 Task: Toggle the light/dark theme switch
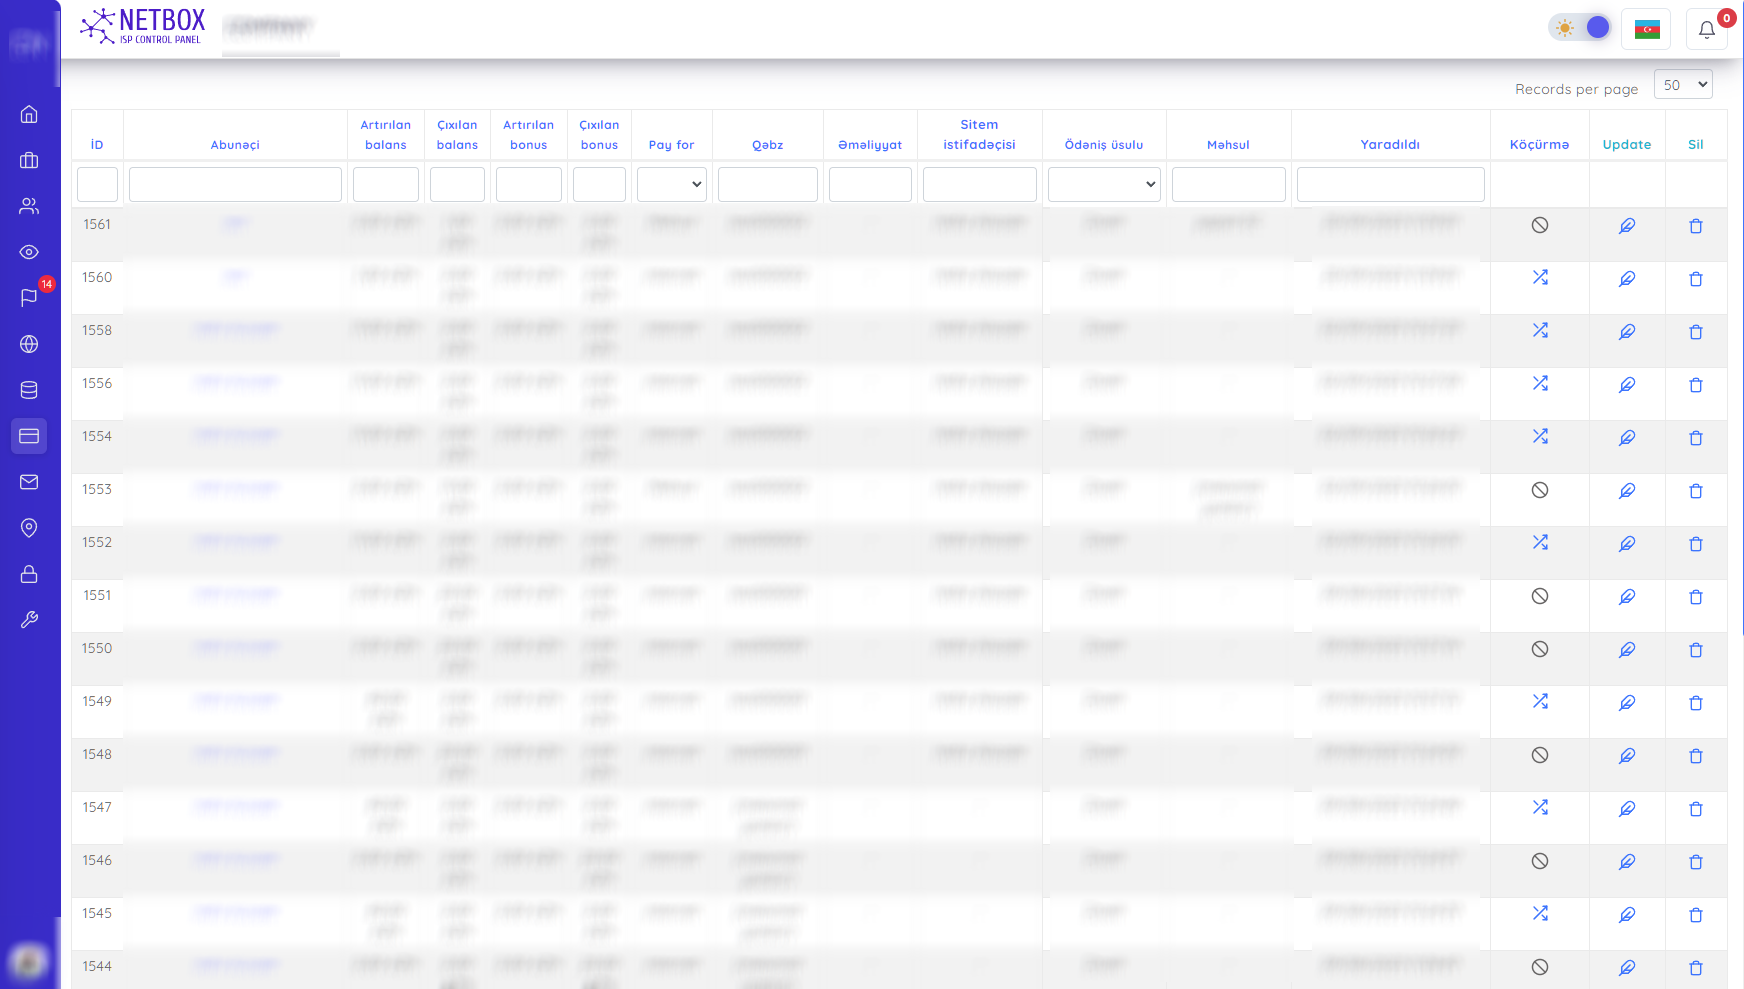1581,28
